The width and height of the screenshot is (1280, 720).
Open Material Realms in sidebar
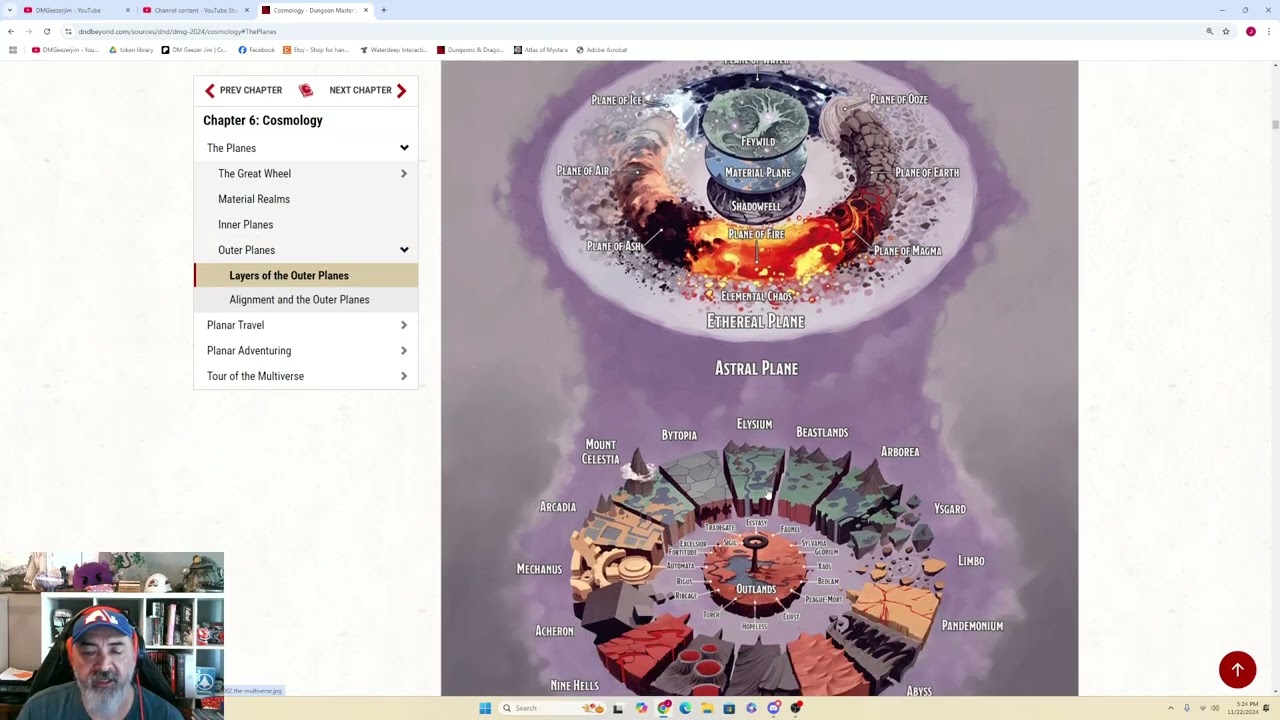coord(254,199)
